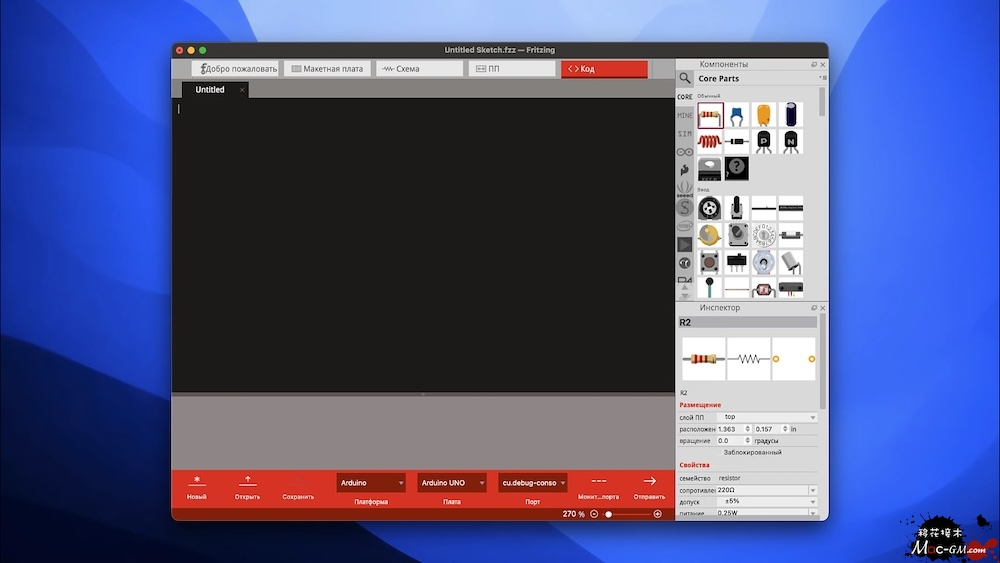Expand the Arduino UNO board dropdown

[x=452, y=483]
